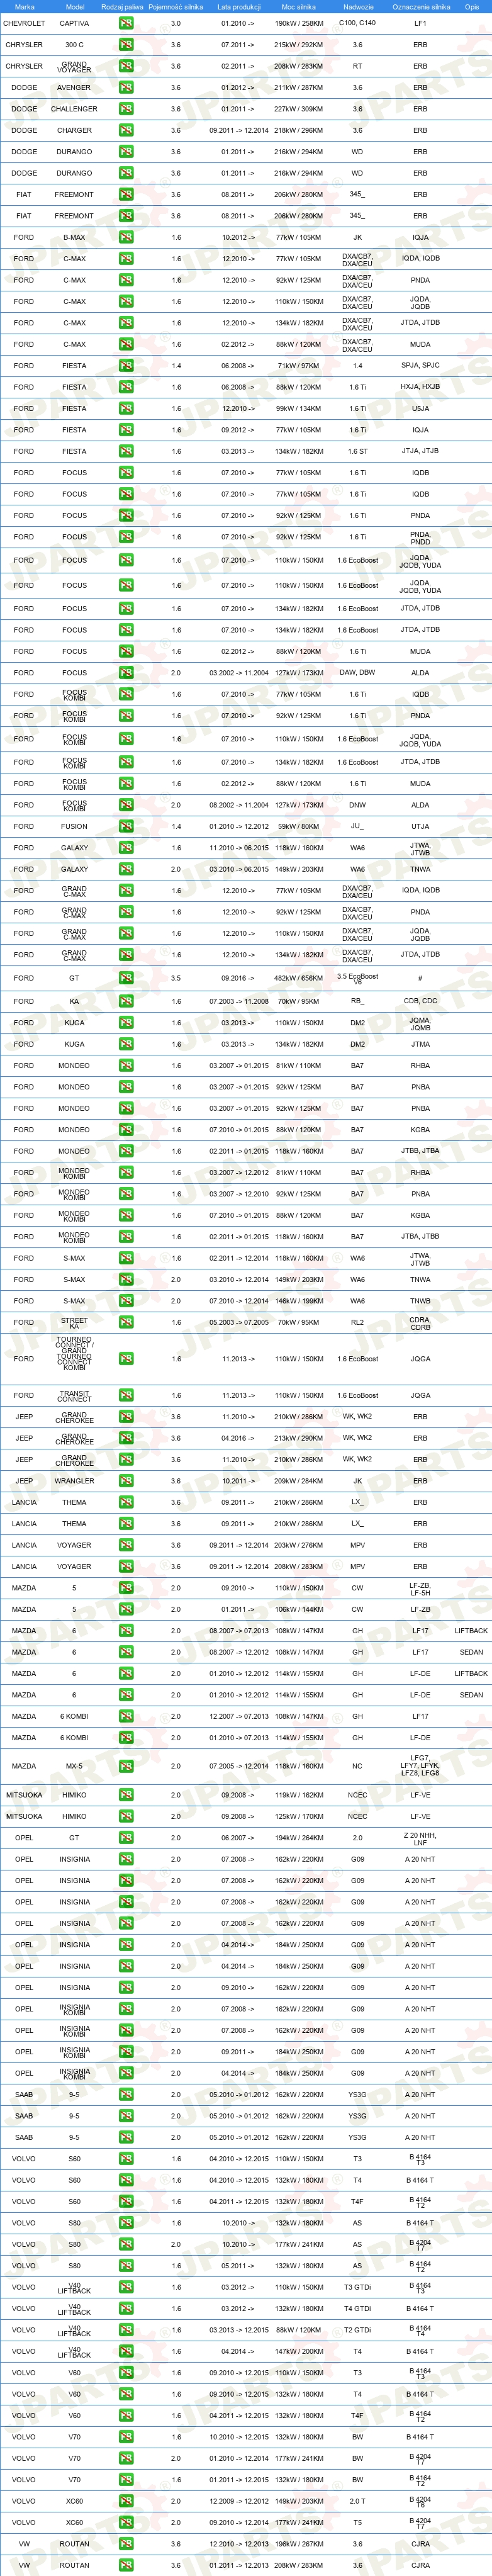Select MX-5 model cell
Viewport: 492px width, 2576px height.
(74, 1767)
